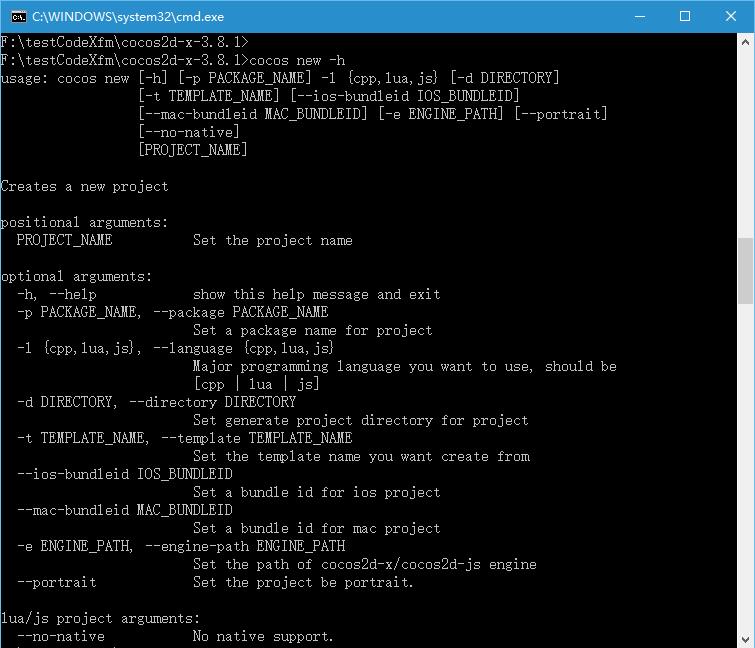Minimize the cmd.exe window
Screen dimensions: 755x648
[x=640, y=17]
